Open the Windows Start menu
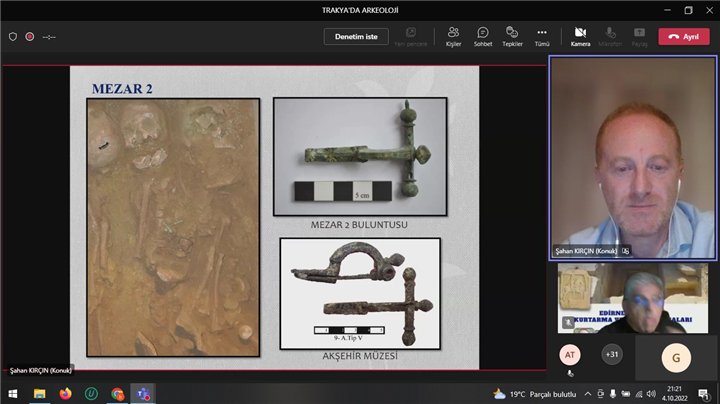The height and width of the screenshot is (404, 720). point(13,394)
